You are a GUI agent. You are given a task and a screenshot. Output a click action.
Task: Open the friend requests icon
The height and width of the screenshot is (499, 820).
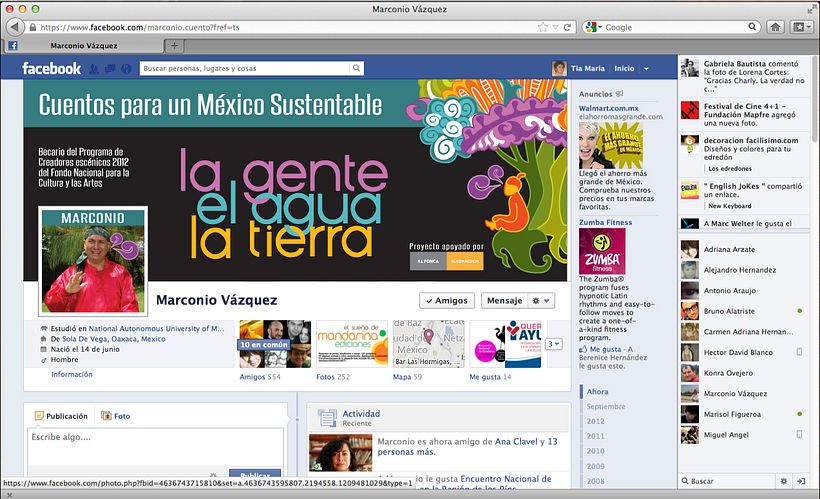tap(94, 69)
